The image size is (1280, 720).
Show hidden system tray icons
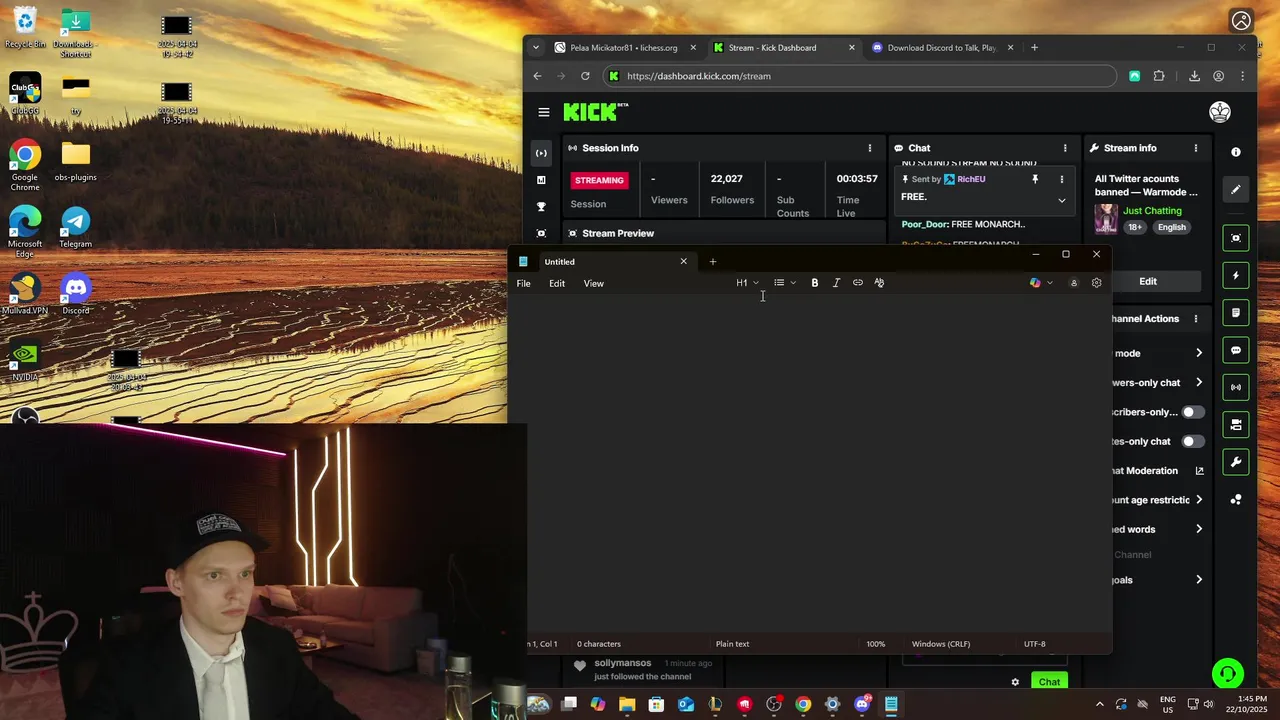[1099, 704]
